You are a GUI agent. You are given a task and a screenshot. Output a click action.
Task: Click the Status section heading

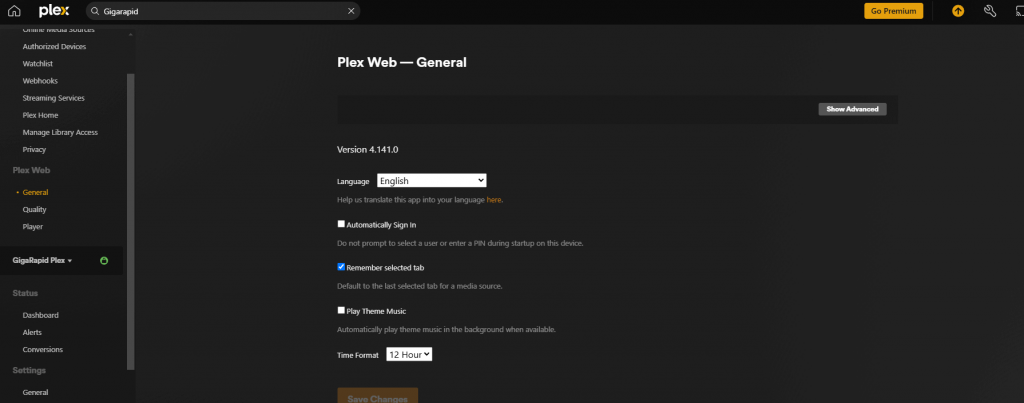click(x=25, y=293)
